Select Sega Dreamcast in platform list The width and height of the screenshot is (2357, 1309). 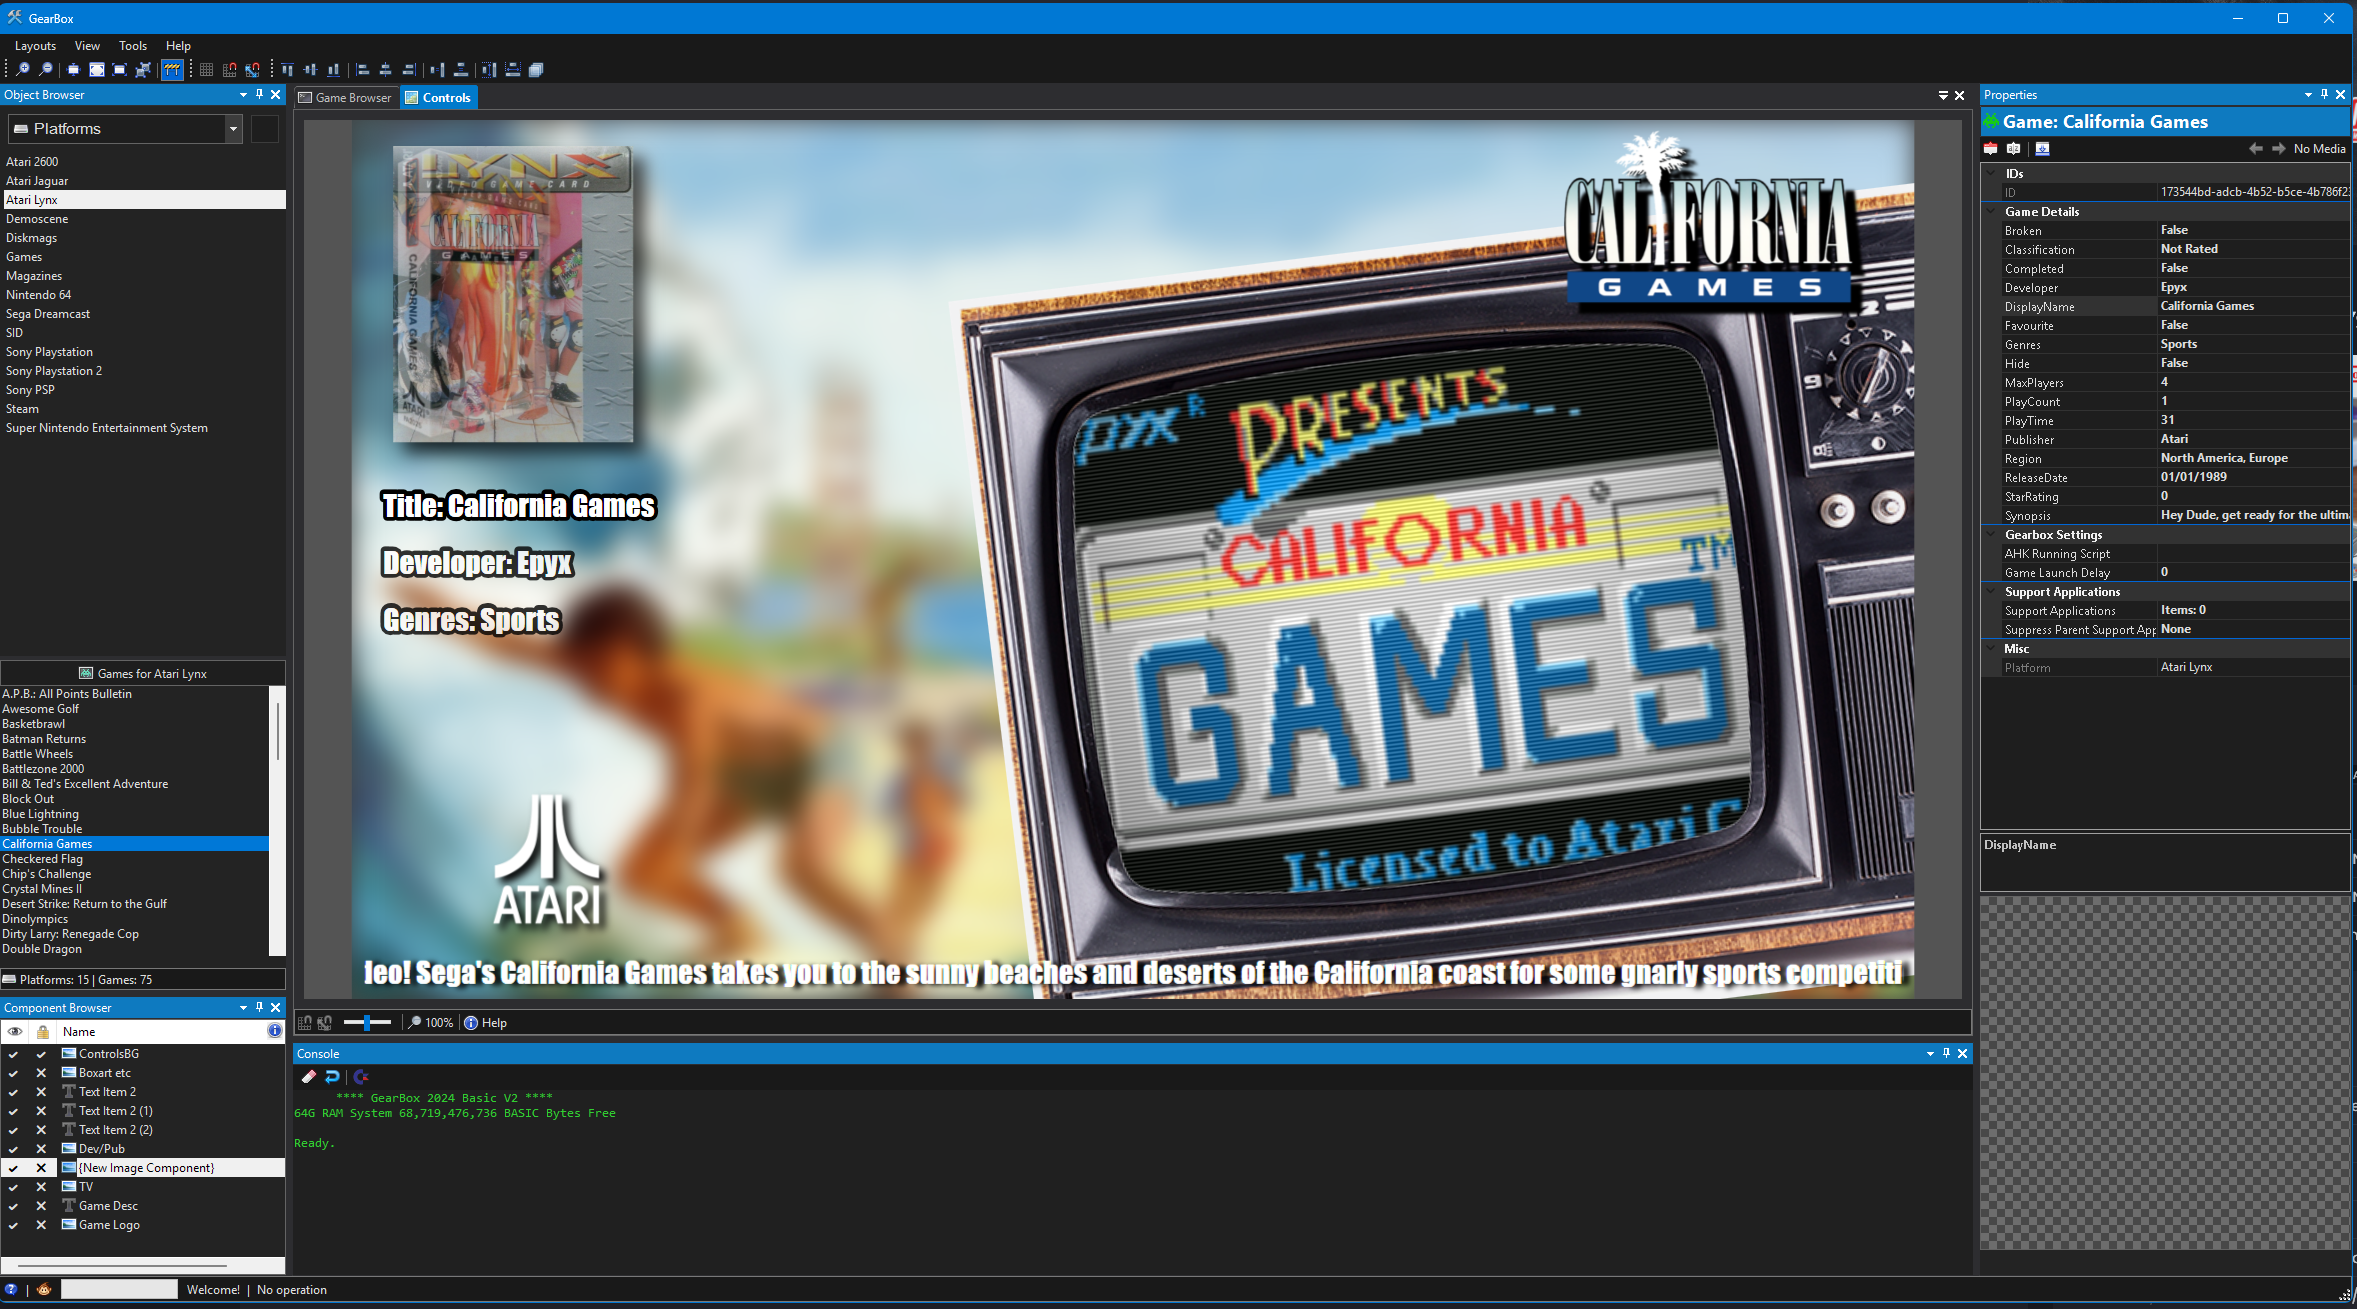pos(48,314)
